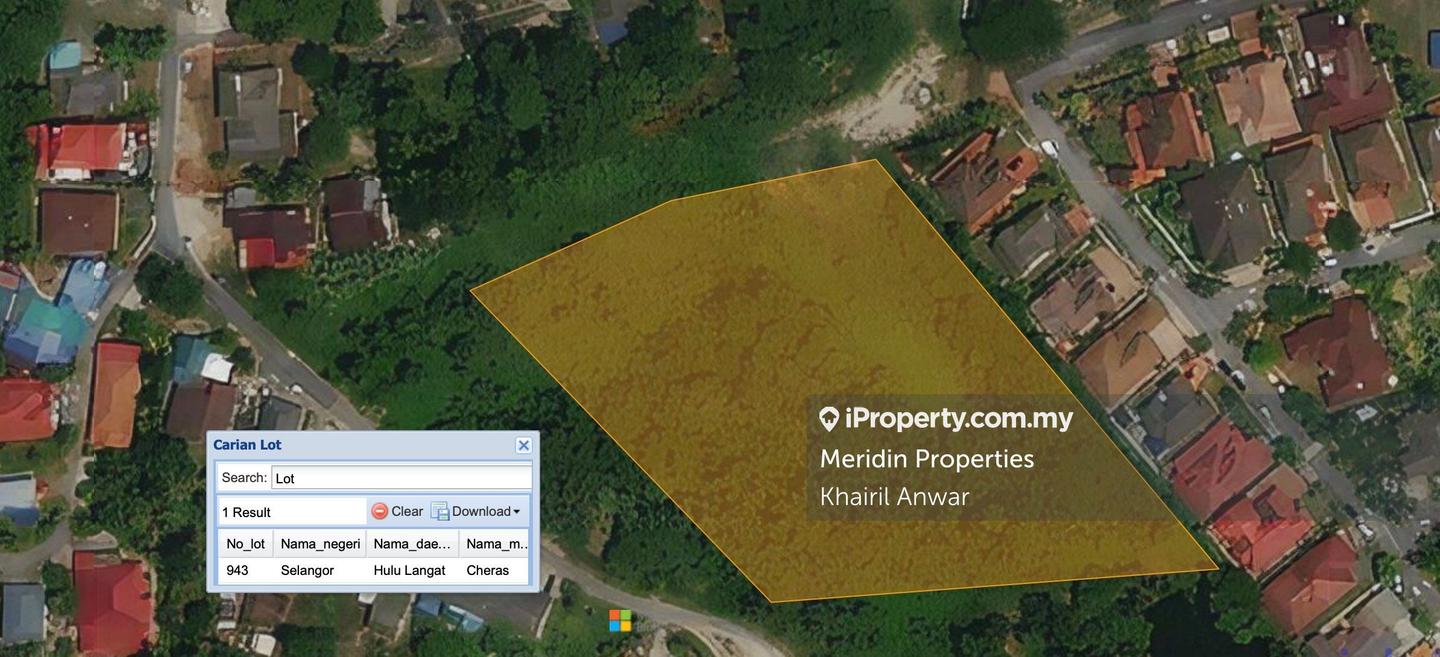Click the Download save icon
1440x657 pixels.
point(440,511)
